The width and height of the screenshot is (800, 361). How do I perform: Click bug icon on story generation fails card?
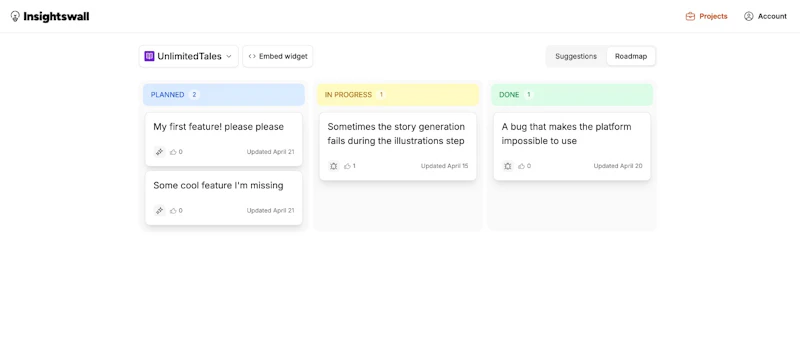(x=334, y=166)
